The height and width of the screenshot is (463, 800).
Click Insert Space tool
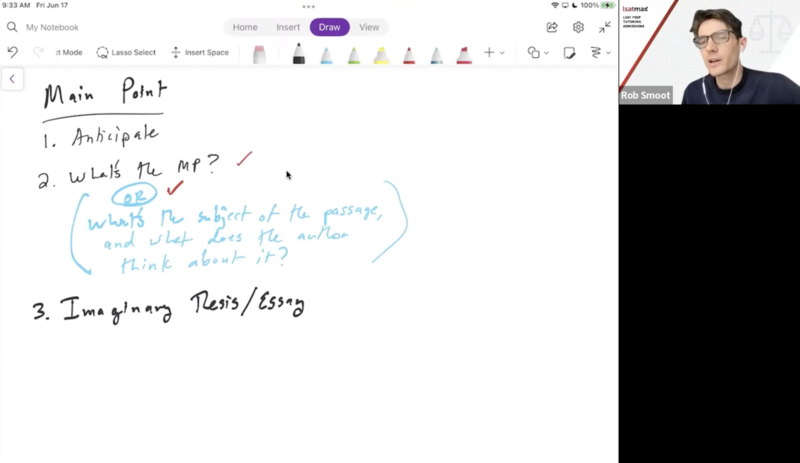(199, 52)
